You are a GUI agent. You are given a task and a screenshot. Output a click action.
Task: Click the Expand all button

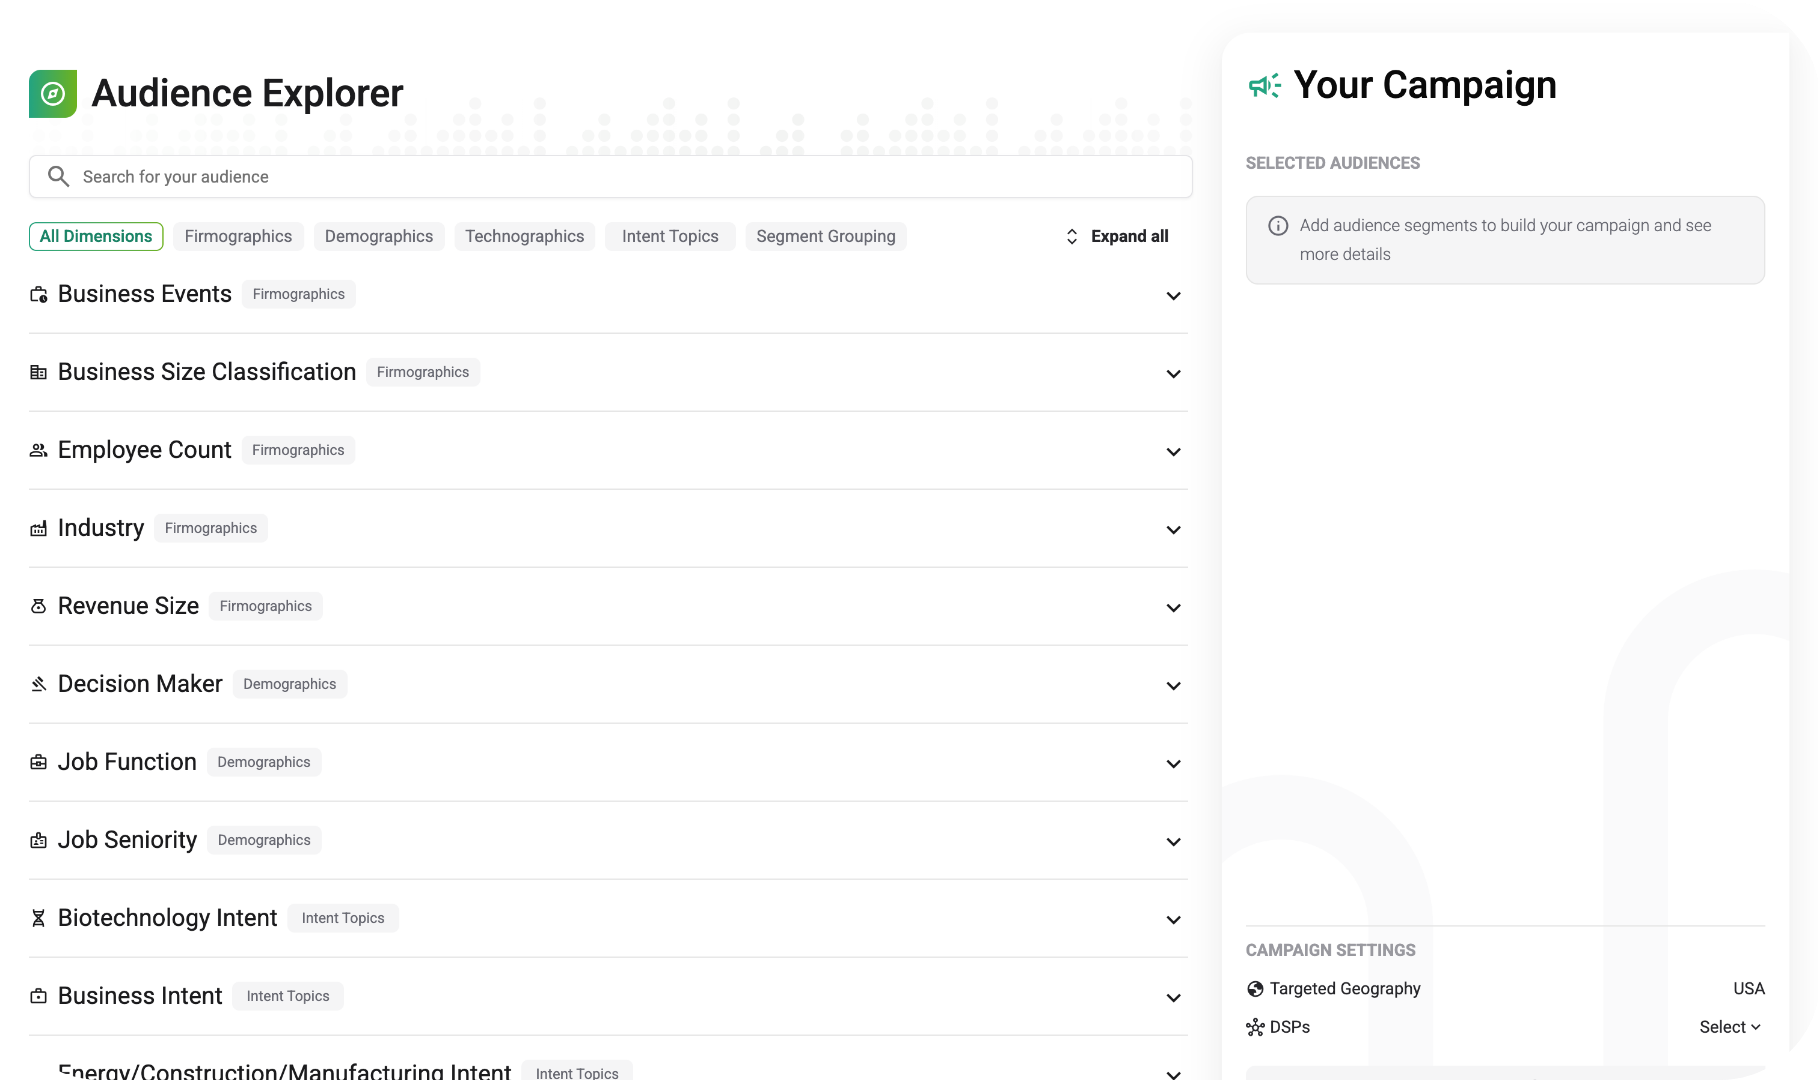click(1117, 236)
